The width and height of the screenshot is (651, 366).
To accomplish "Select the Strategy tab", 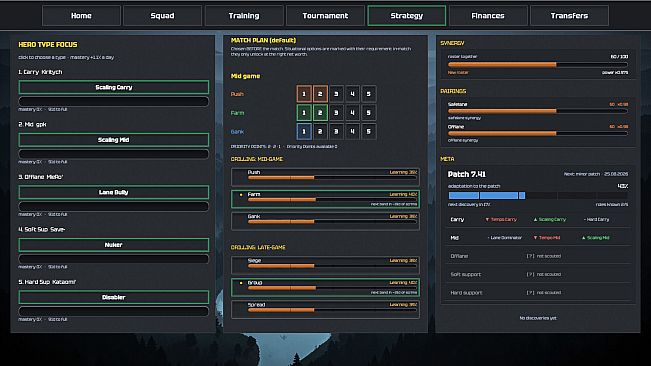I will tap(407, 16).
